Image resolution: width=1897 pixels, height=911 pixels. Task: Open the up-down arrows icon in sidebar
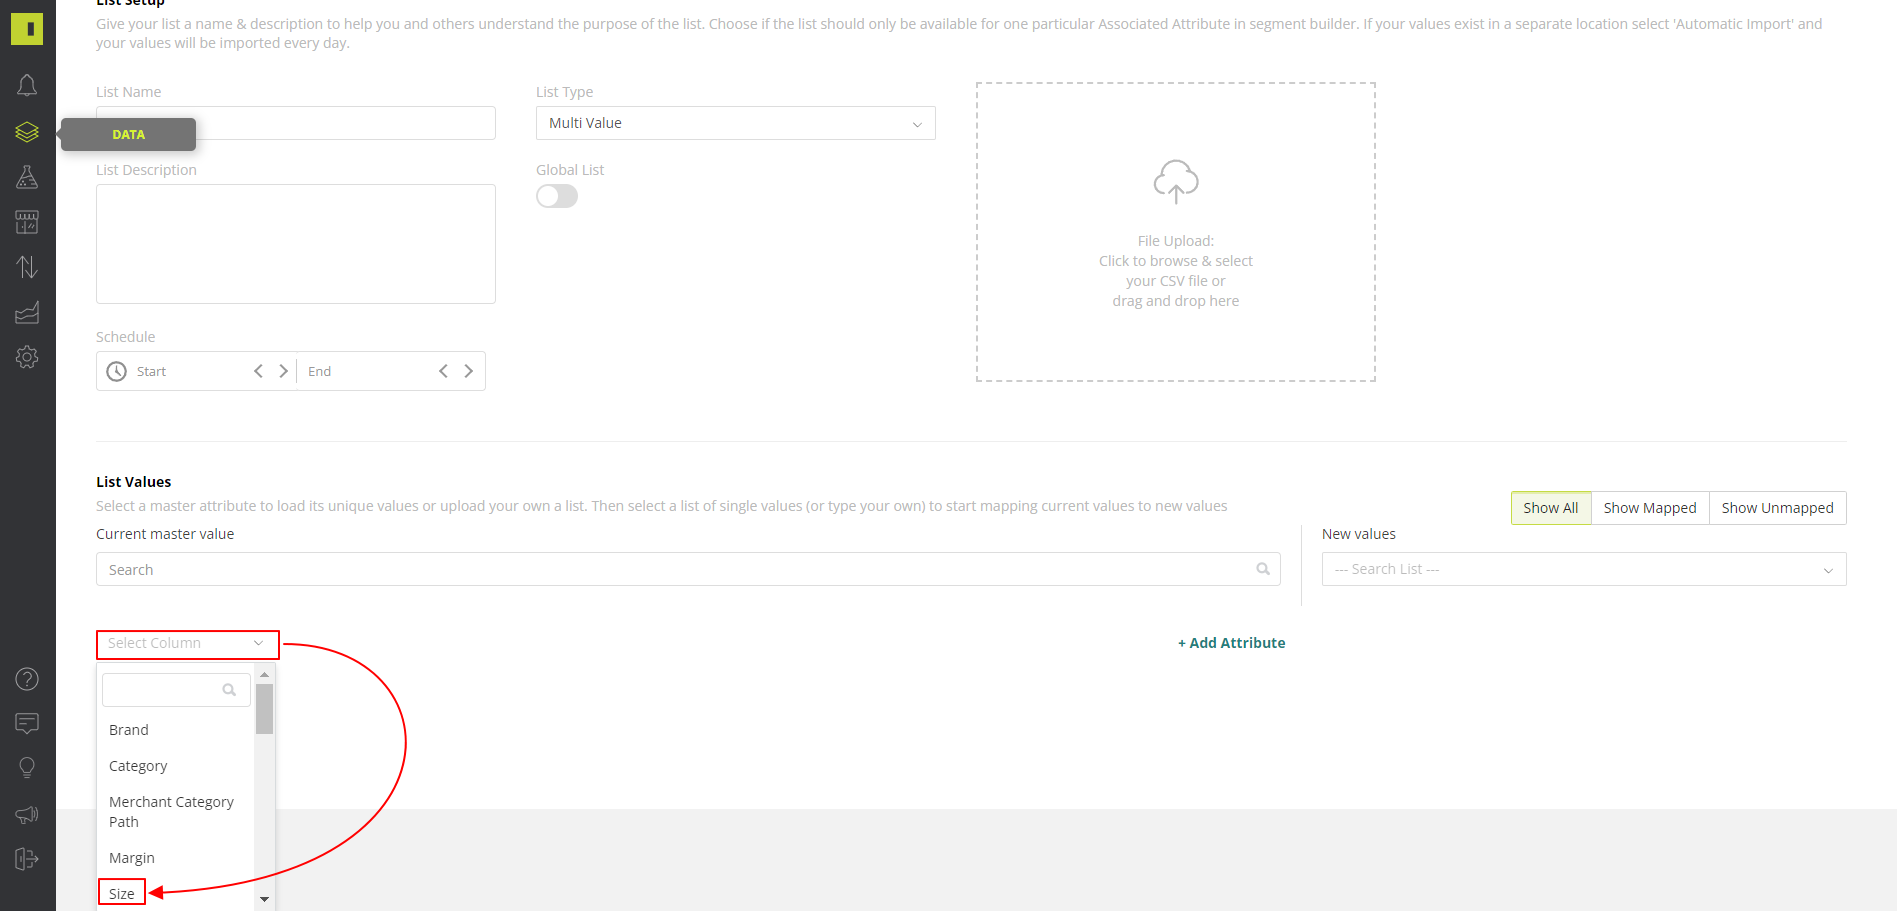(x=27, y=267)
